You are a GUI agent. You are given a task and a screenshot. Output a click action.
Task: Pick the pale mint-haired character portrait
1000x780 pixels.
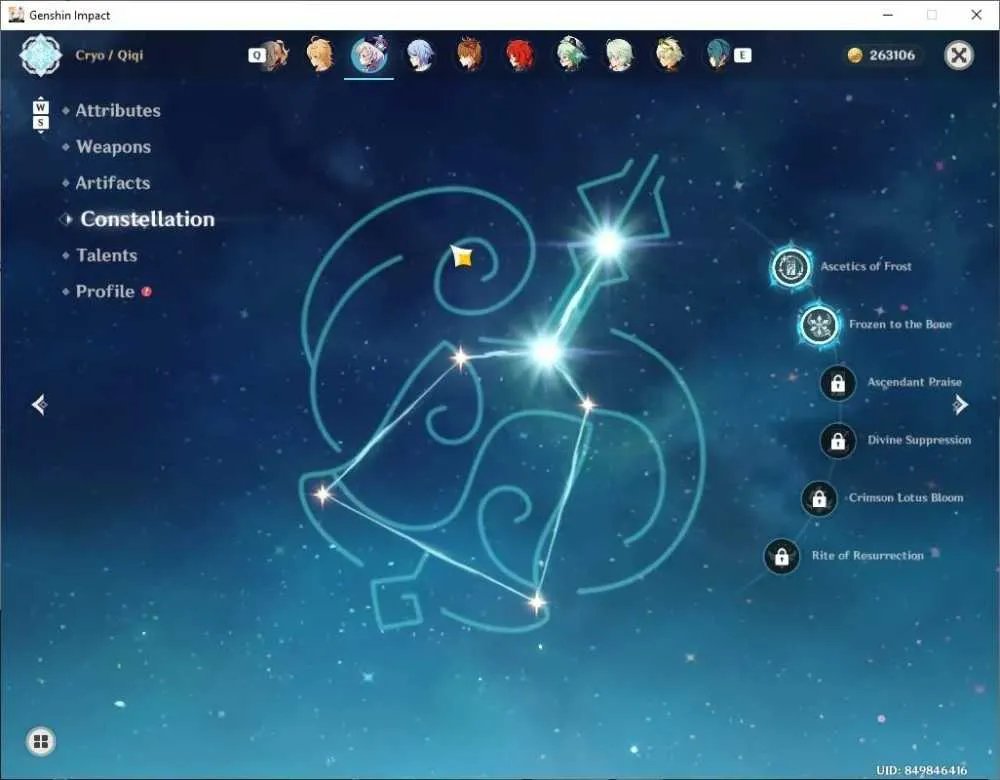pyautogui.click(x=619, y=55)
